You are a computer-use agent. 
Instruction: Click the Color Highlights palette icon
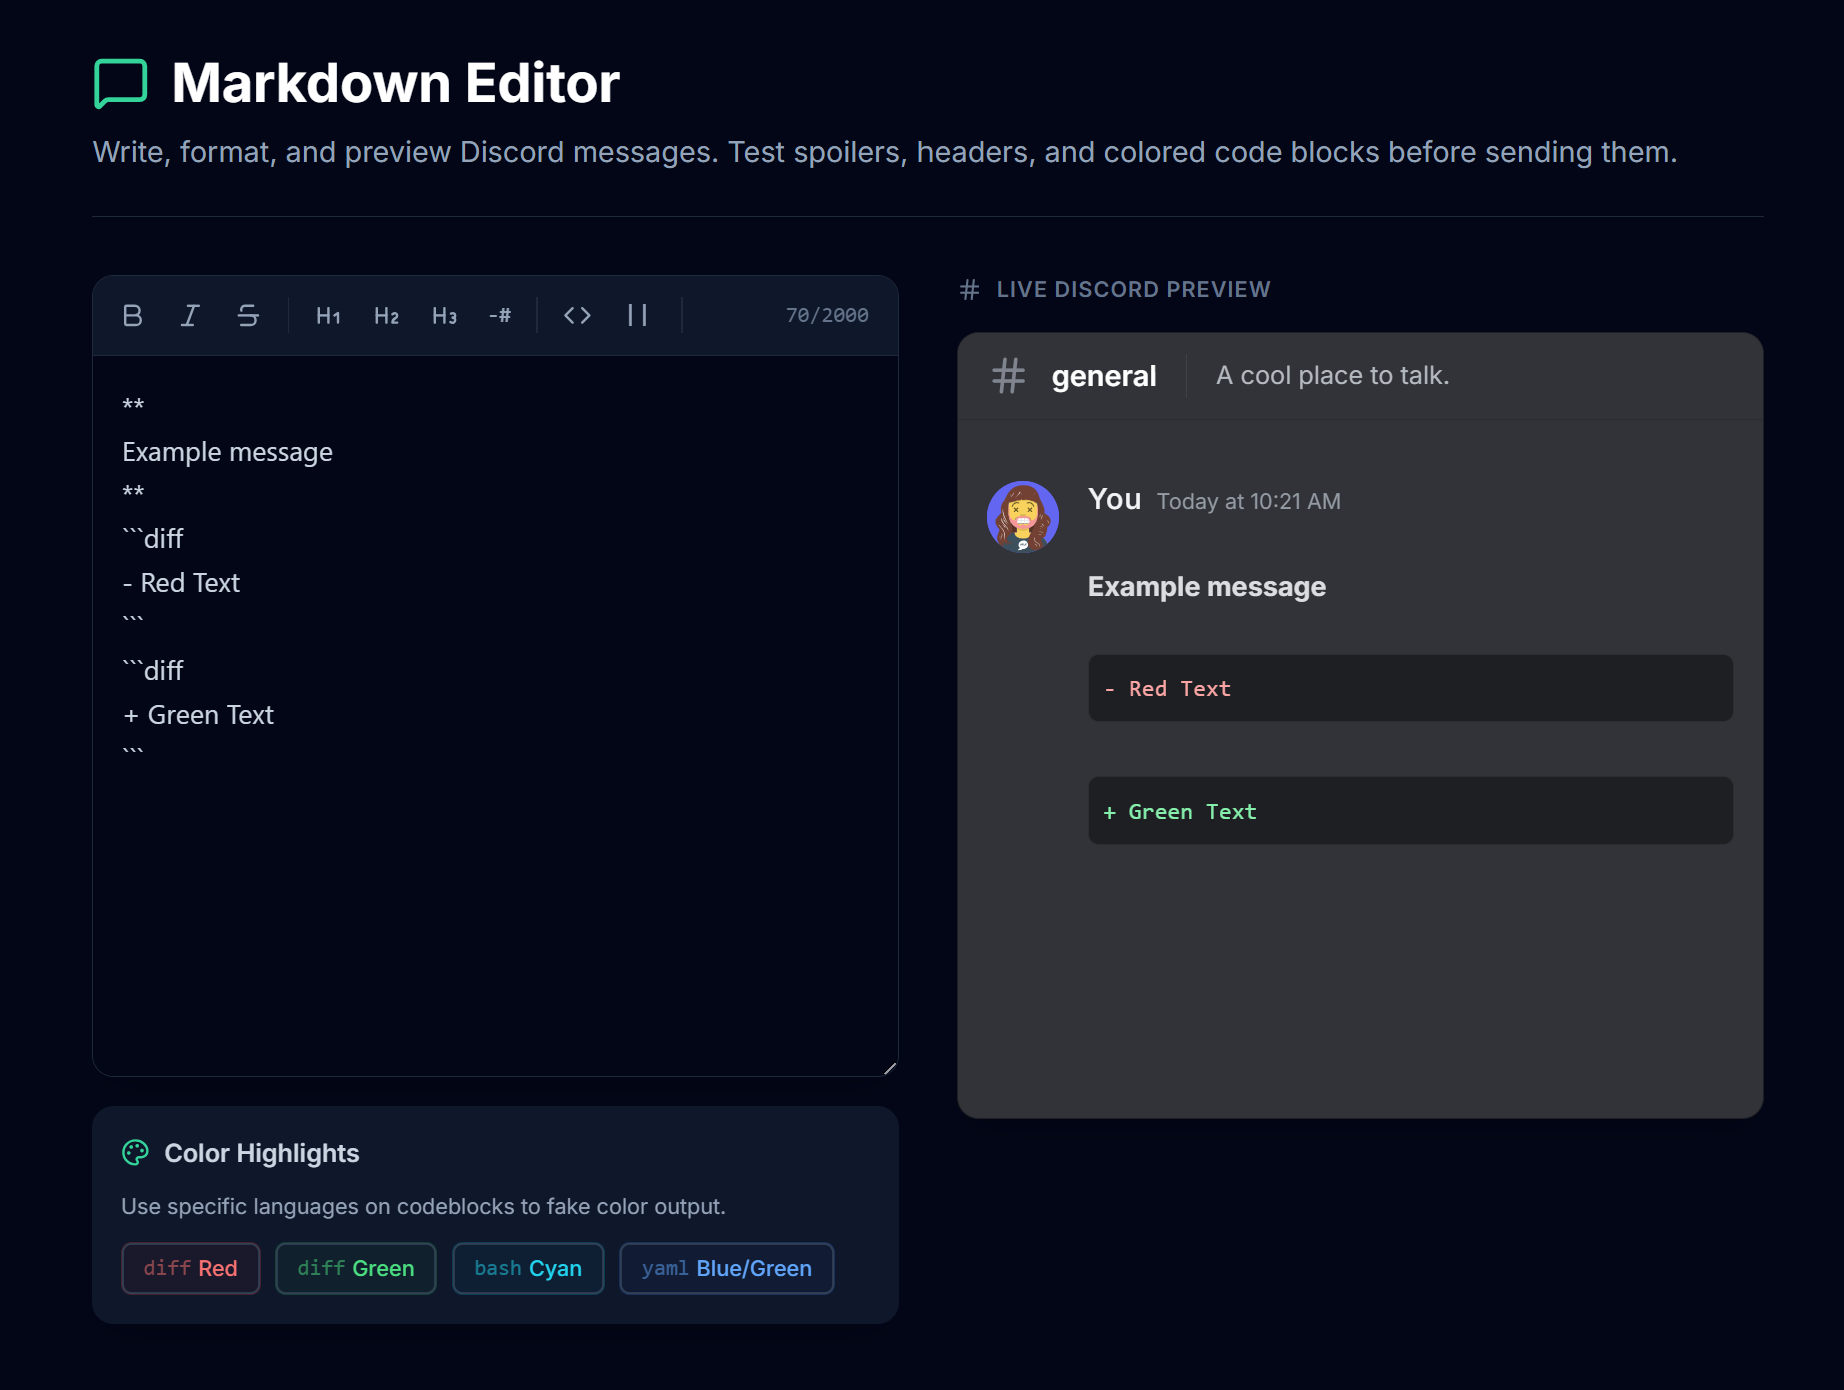point(135,1153)
